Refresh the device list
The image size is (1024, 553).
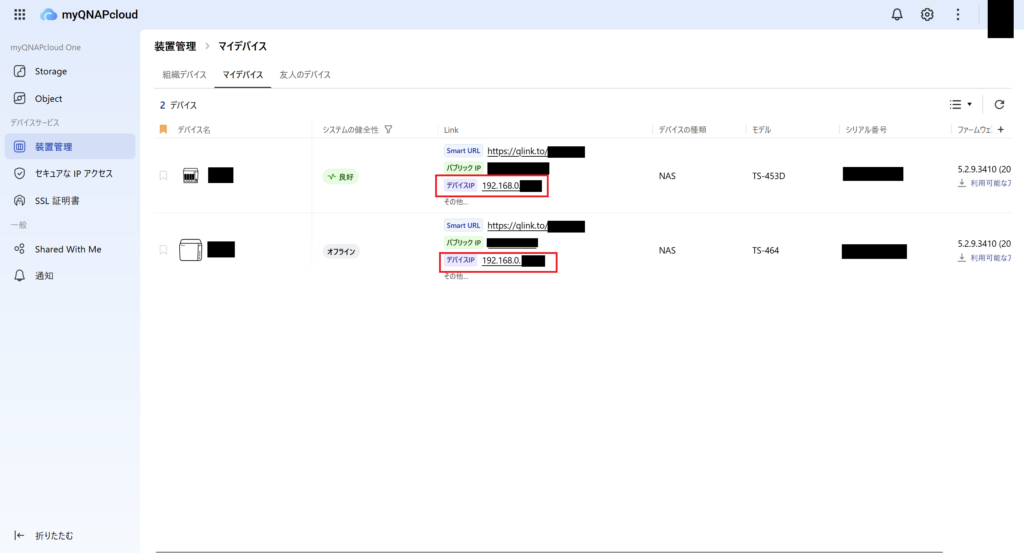tap(999, 104)
